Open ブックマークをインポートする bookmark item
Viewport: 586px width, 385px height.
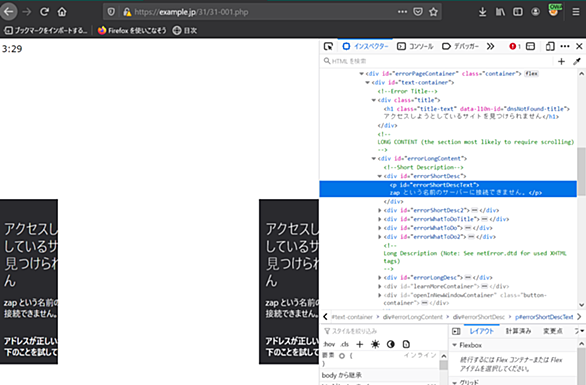point(45,31)
